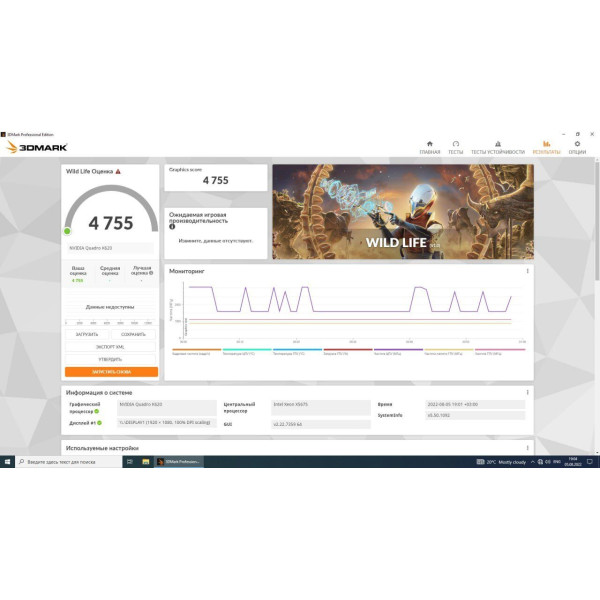Click the Загрузить button
600x600 pixels.
pyautogui.click(x=87, y=334)
